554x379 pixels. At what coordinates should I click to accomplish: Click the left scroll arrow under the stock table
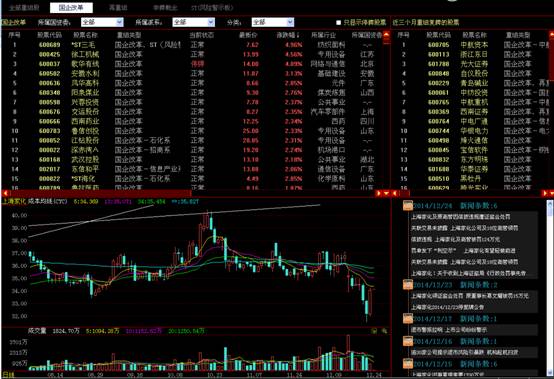[5, 193]
